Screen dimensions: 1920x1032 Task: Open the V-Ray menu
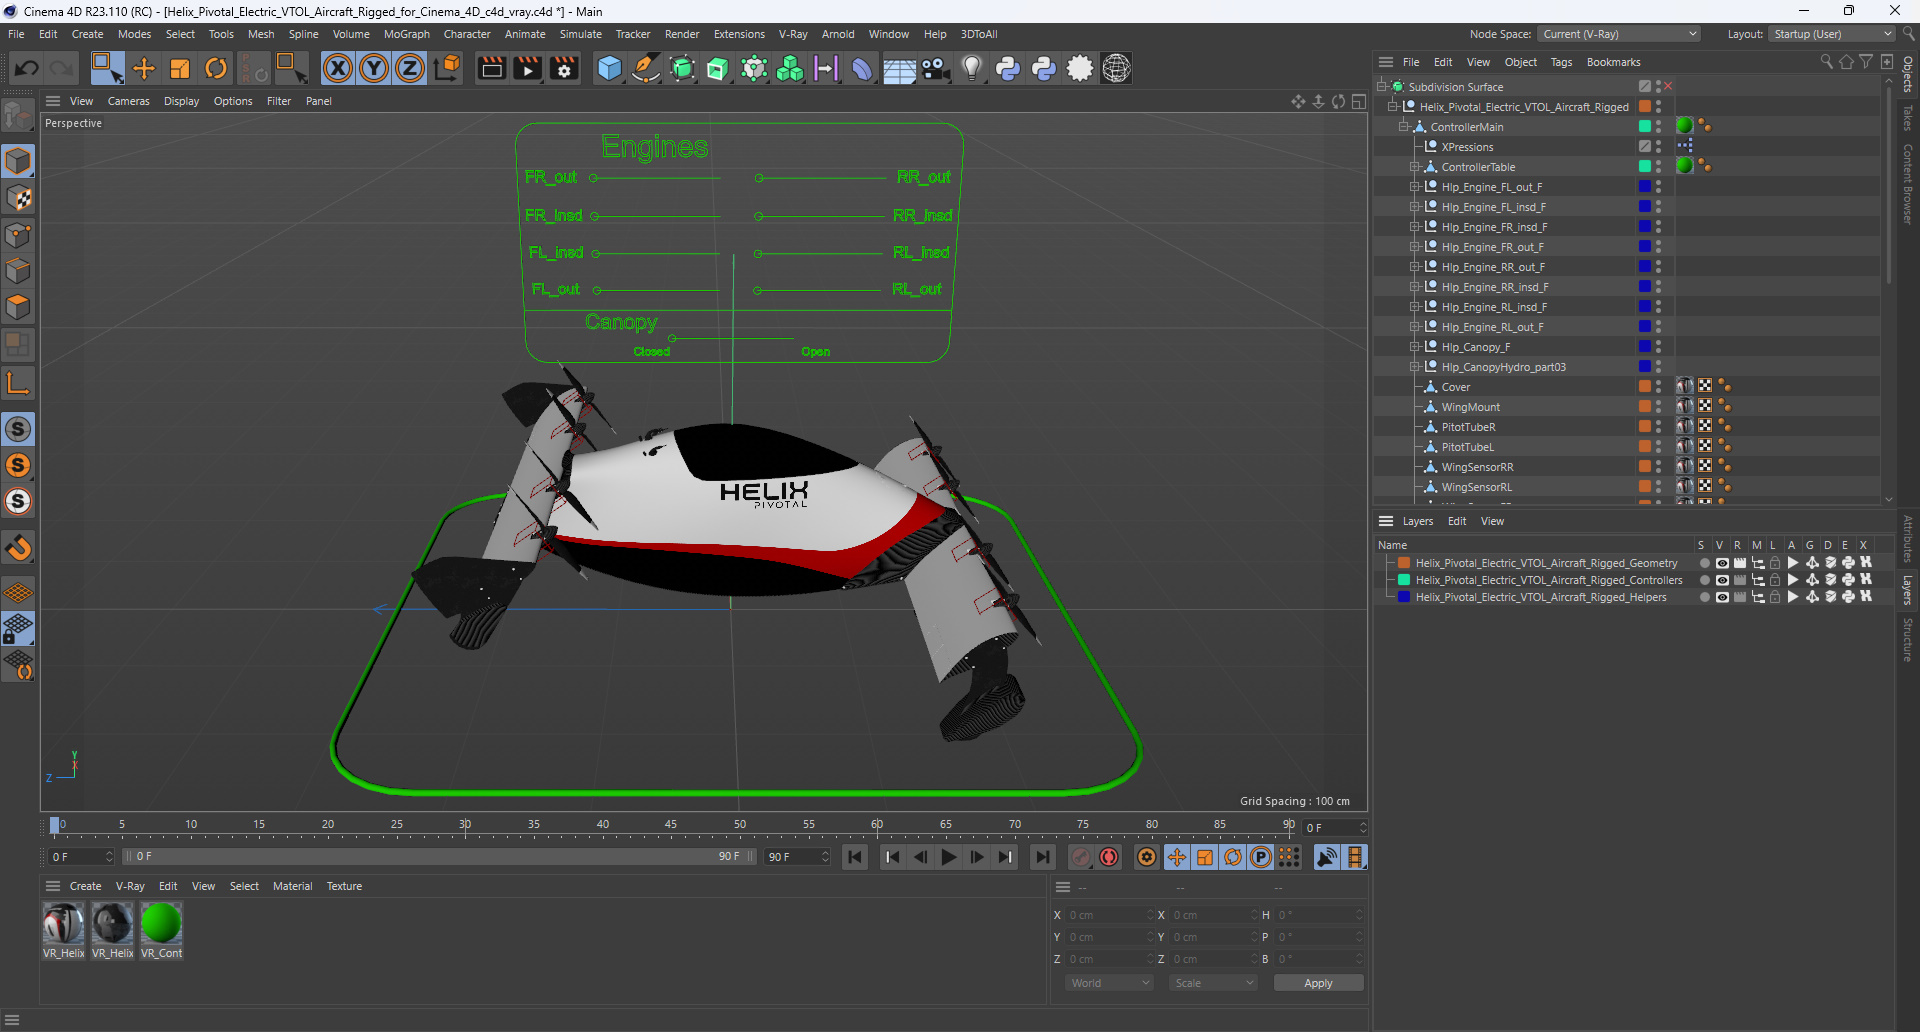coord(793,34)
